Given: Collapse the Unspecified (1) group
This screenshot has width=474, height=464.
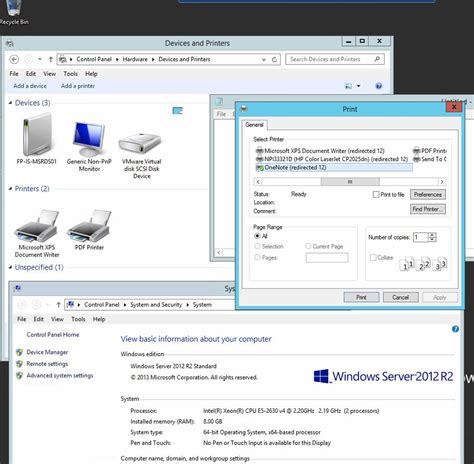Looking at the screenshot, I should 10,267.
